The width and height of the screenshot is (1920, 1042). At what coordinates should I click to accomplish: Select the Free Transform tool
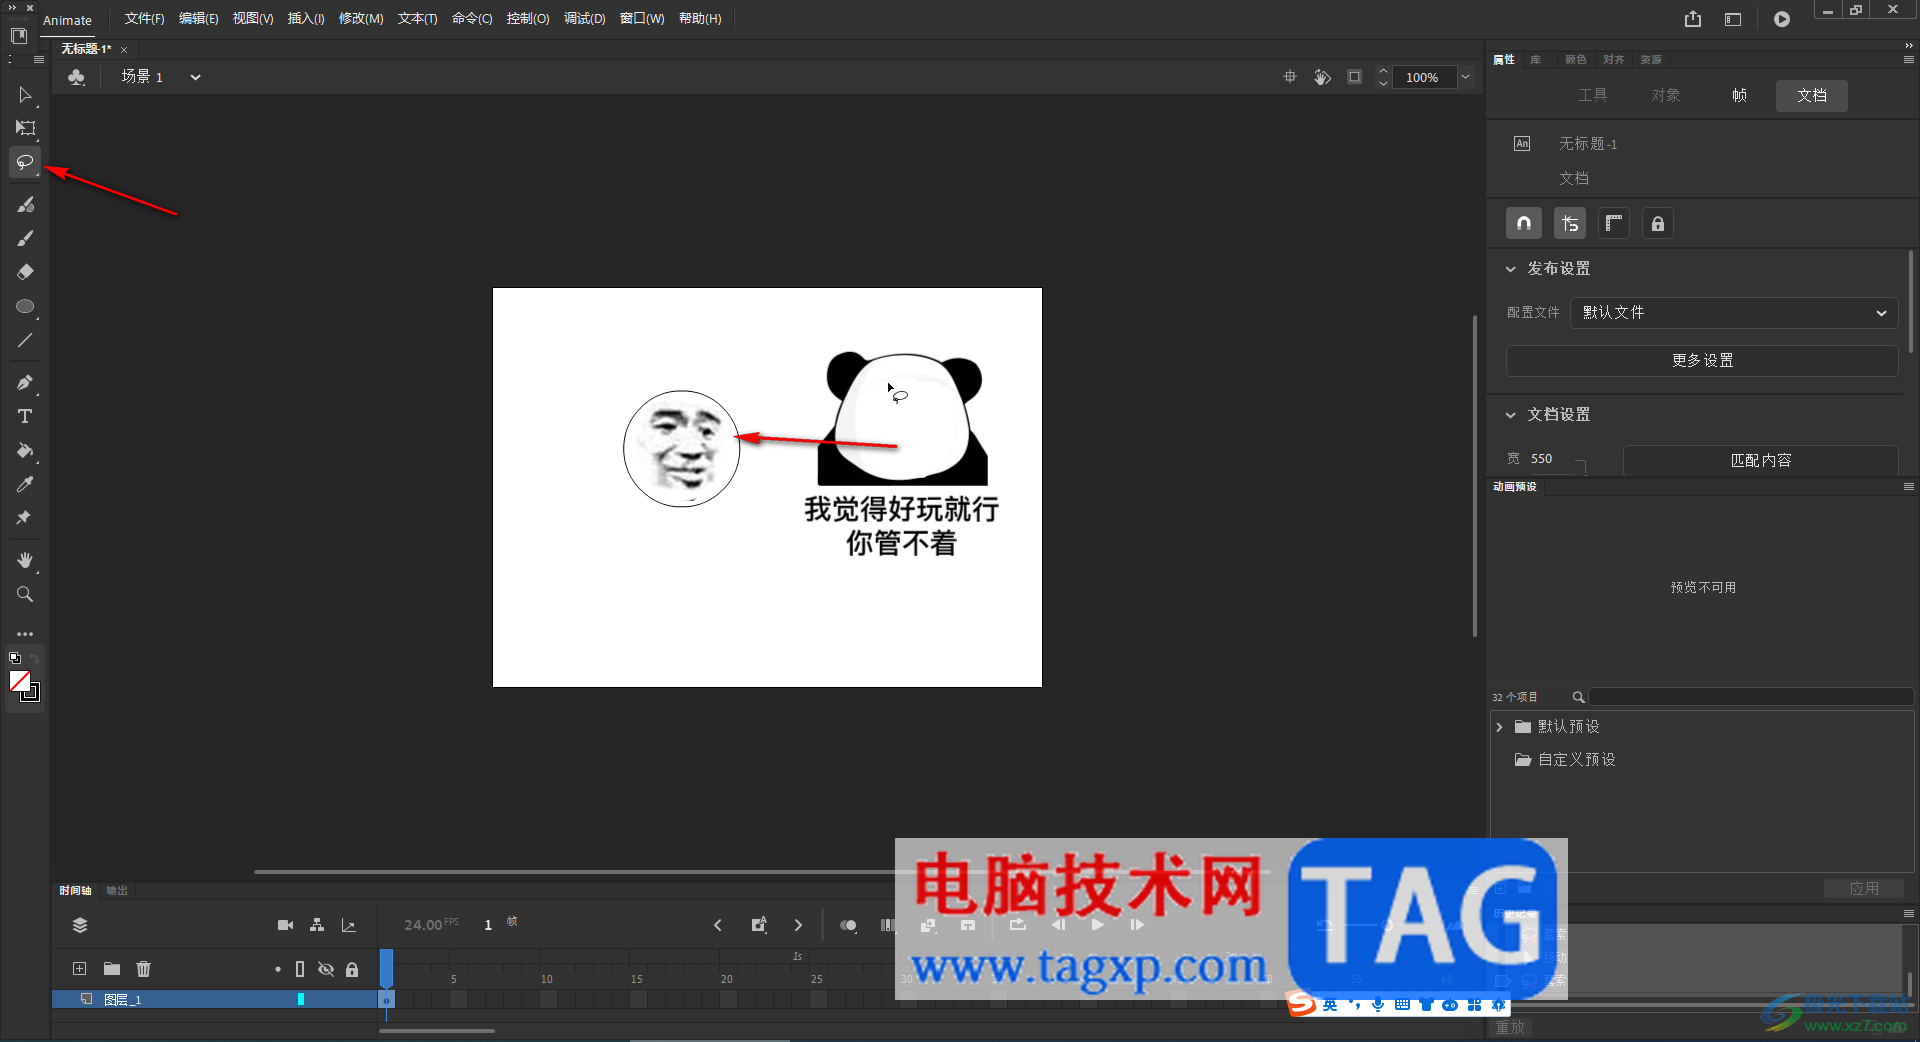pyautogui.click(x=25, y=128)
